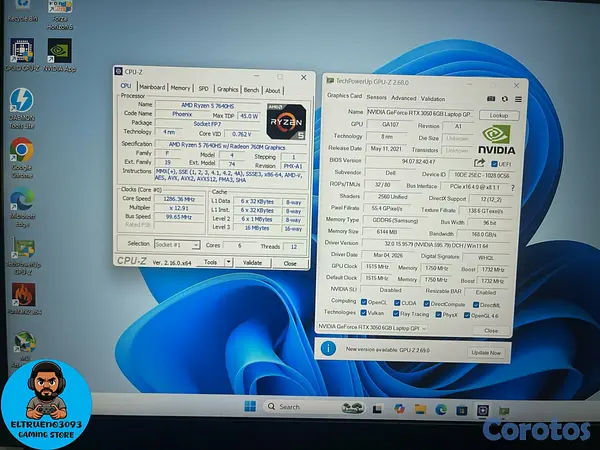Viewport: 600px width, 450px height.
Task: Switch to the Validation tab in GPU-Z
Action: tap(433, 99)
